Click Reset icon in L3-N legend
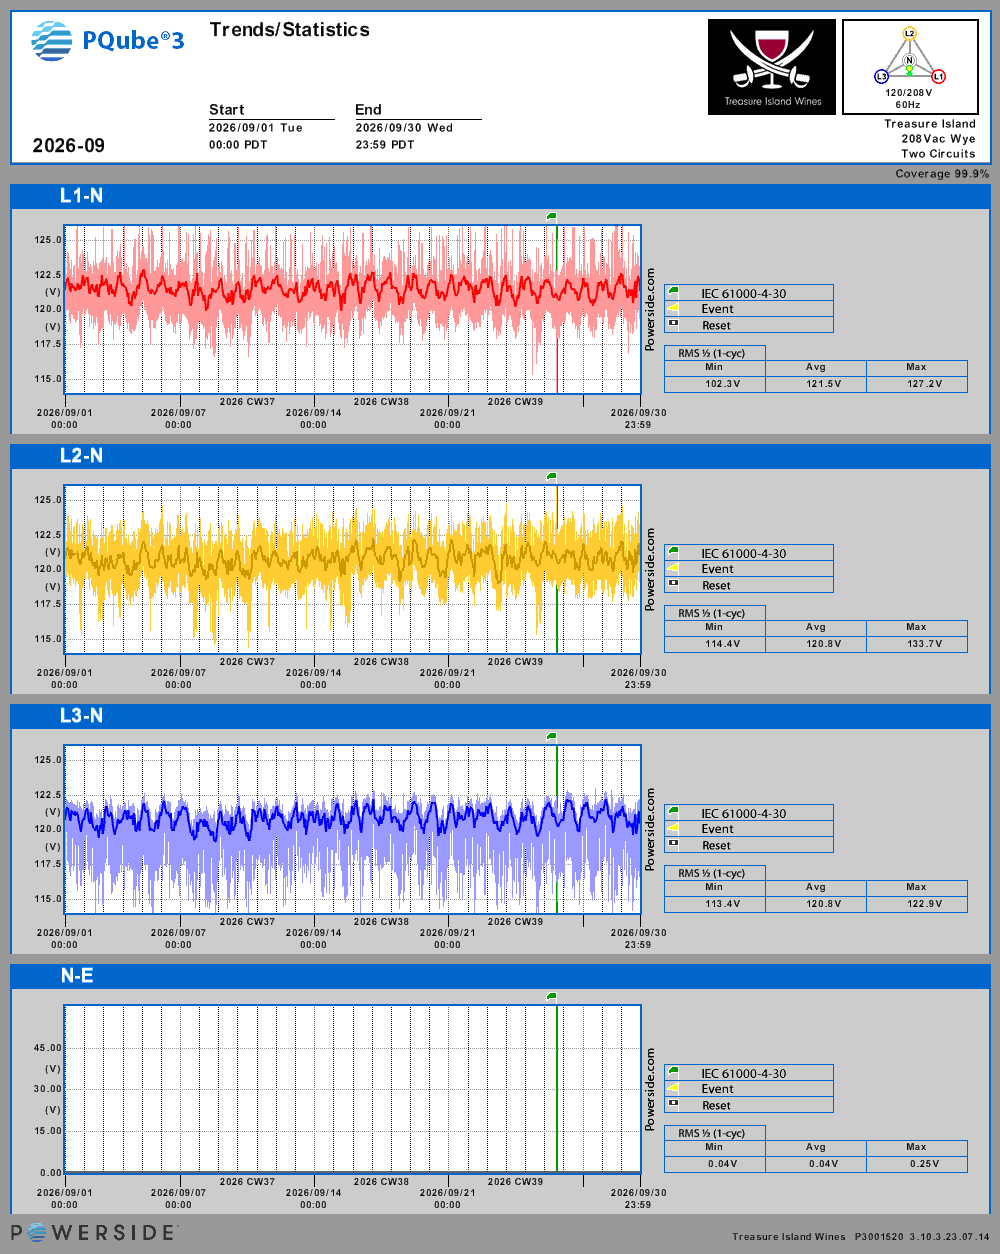This screenshot has height=1254, width=1000. point(673,844)
